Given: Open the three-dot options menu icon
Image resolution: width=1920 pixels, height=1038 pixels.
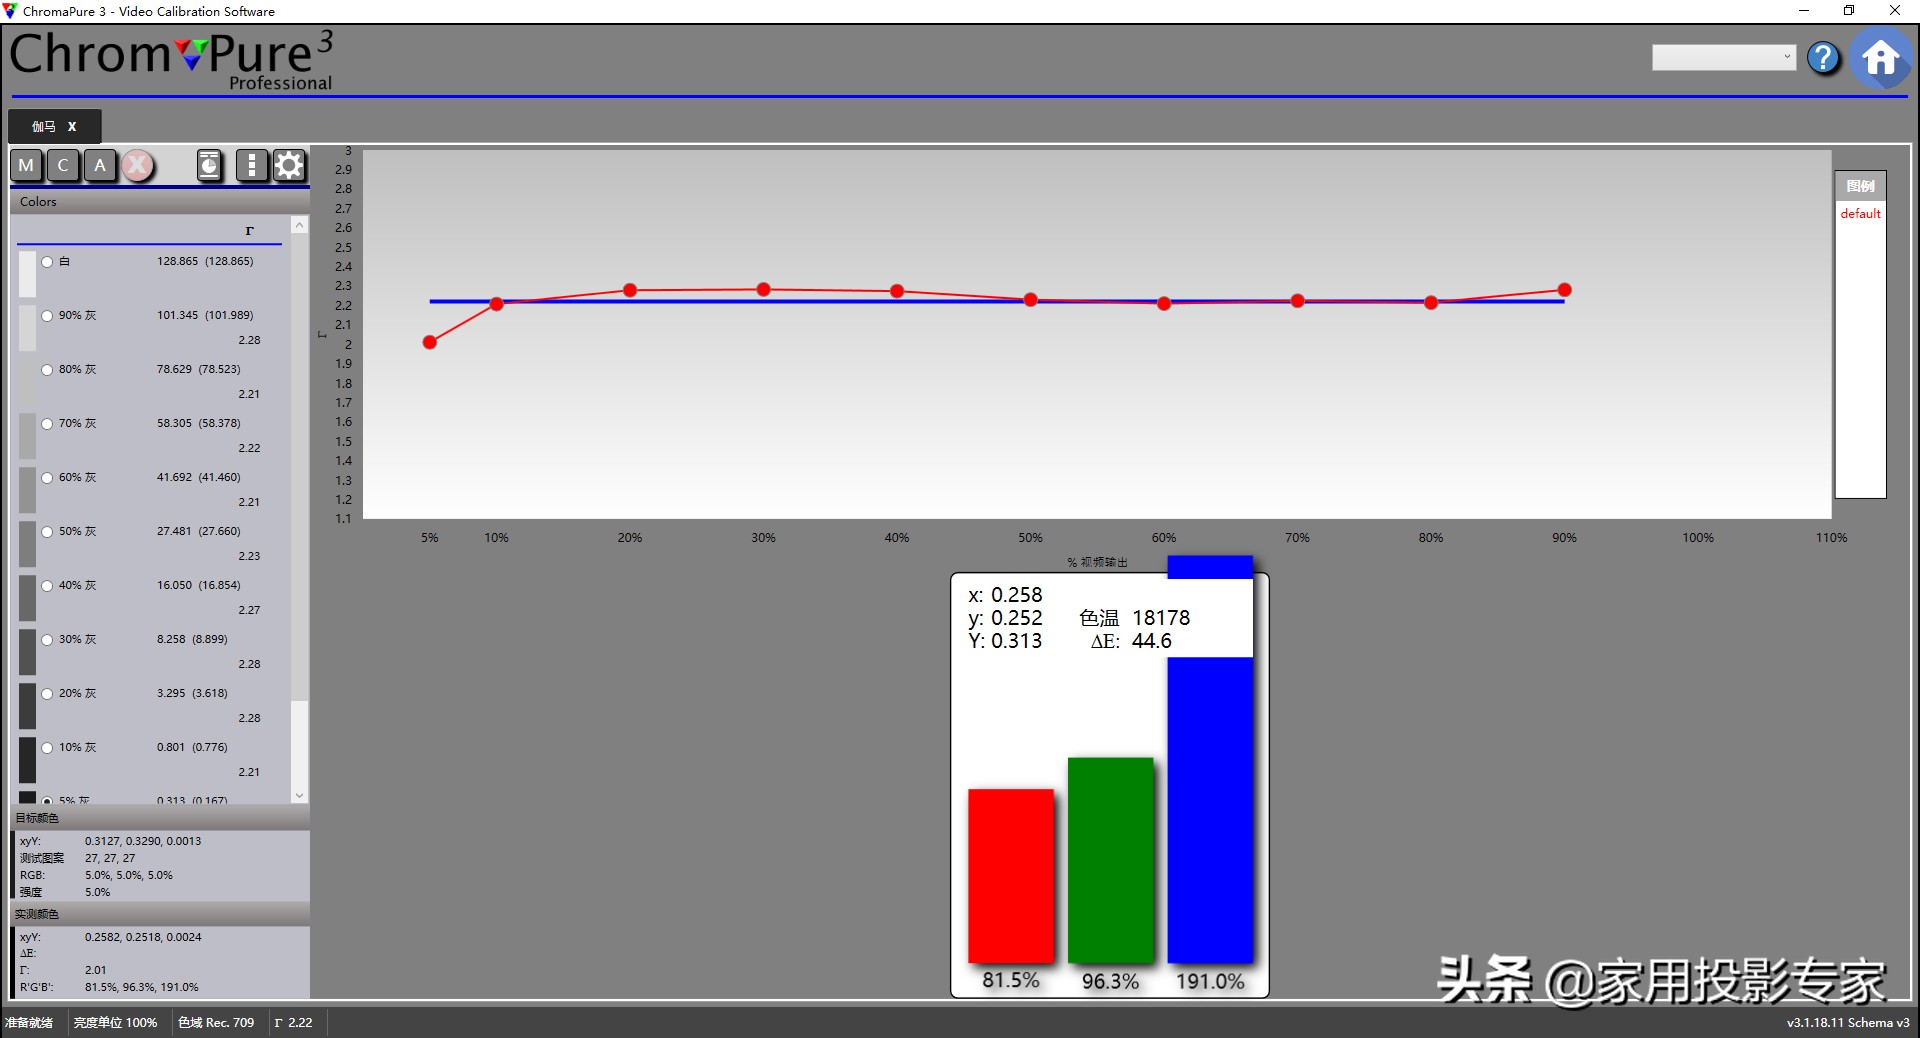Looking at the screenshot, I should click(251, 165).
